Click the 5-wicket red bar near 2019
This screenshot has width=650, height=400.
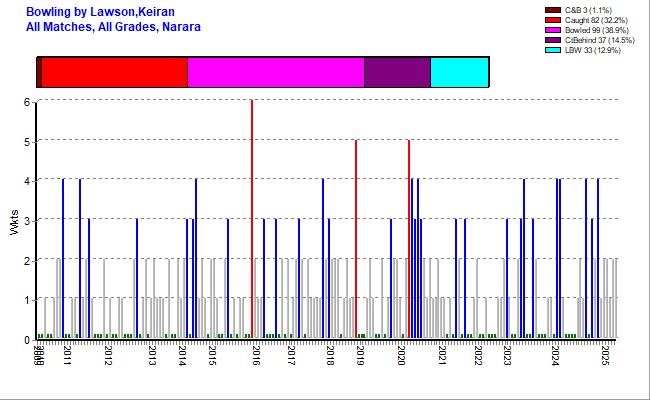pyautogui.click(x=356, y=239)
